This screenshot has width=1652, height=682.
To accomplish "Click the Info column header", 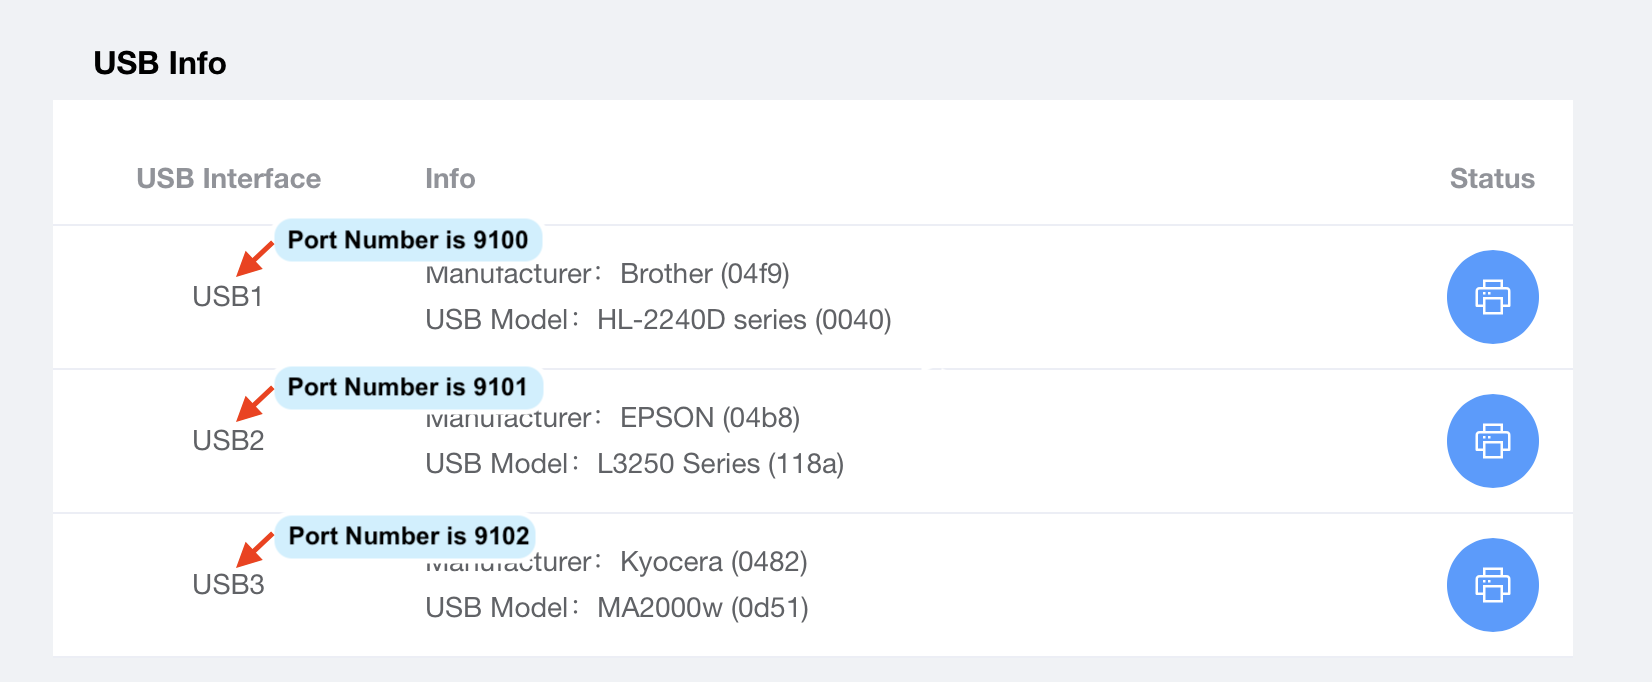I will 450,179.
